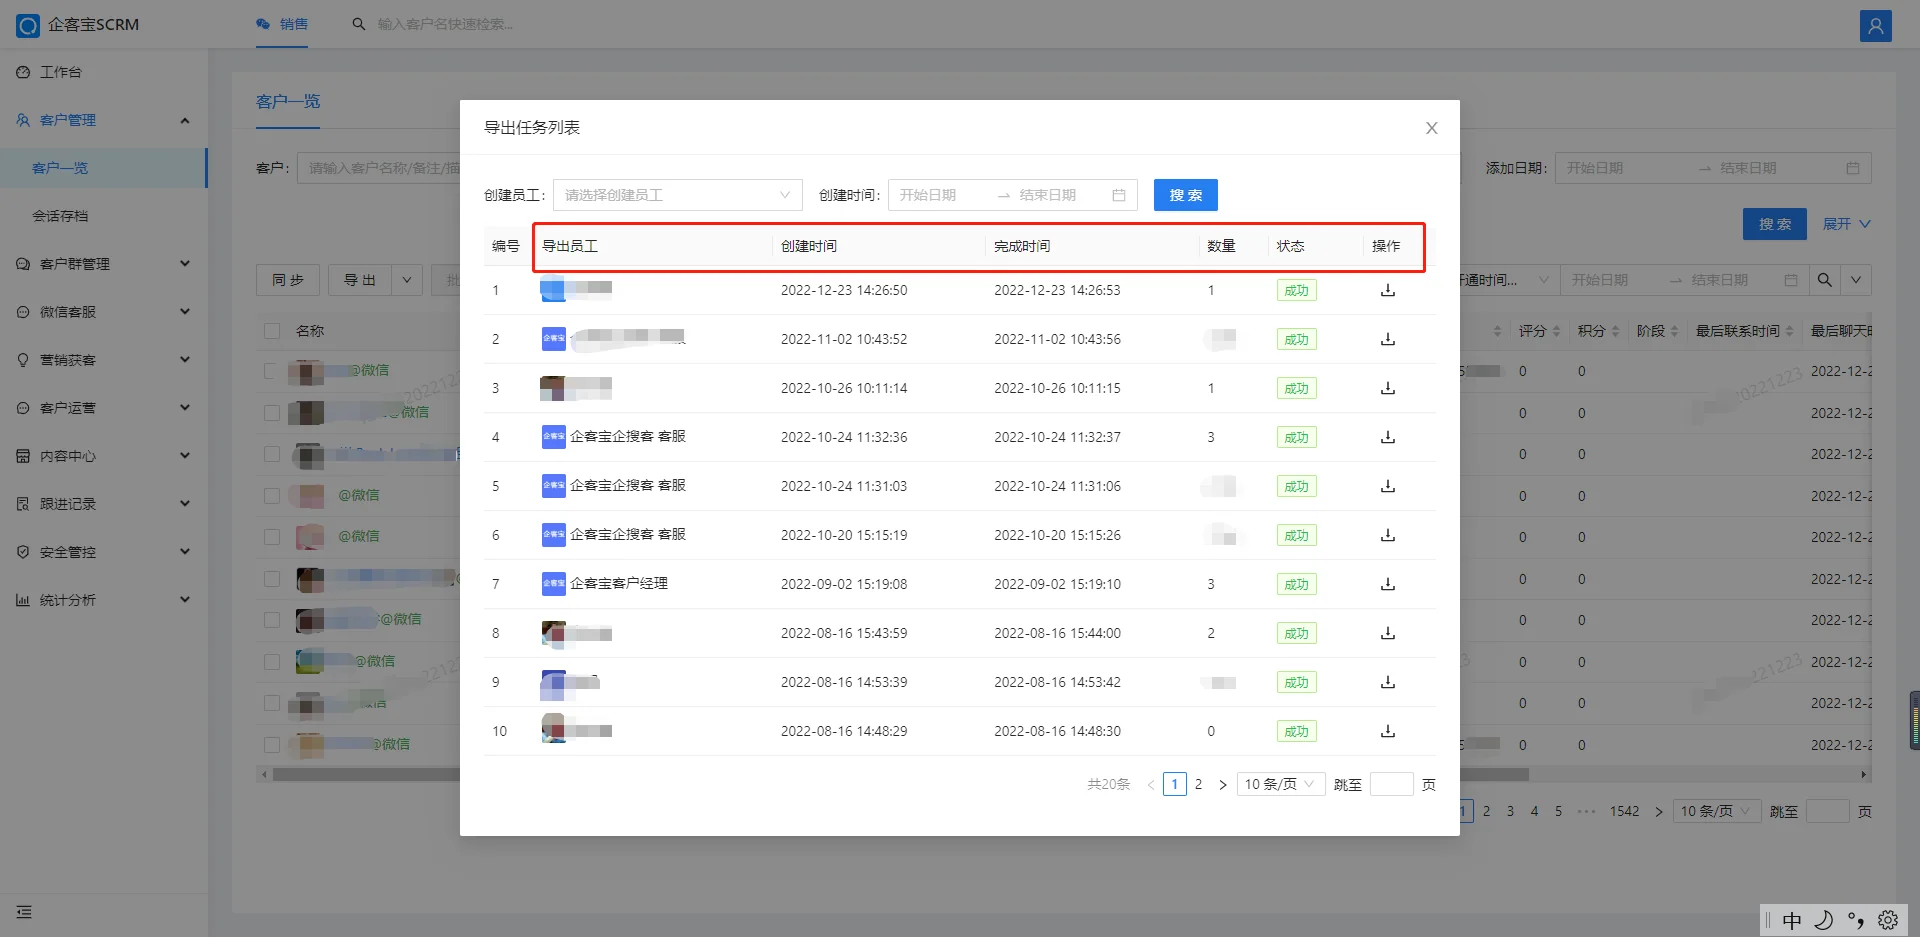The image size is (1920, 937).
Task: Download the export file in row 1
Action: tap(1387, 290)
